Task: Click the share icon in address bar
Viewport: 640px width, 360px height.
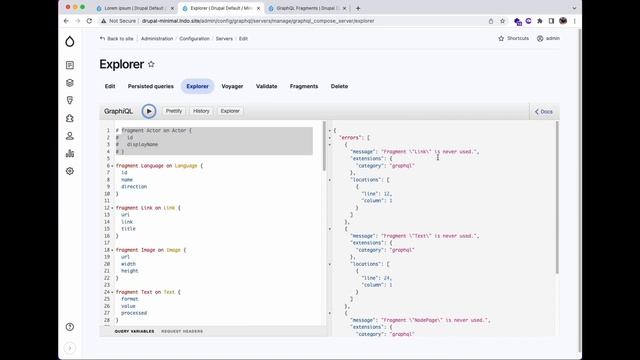Action: tap(491, 21)
